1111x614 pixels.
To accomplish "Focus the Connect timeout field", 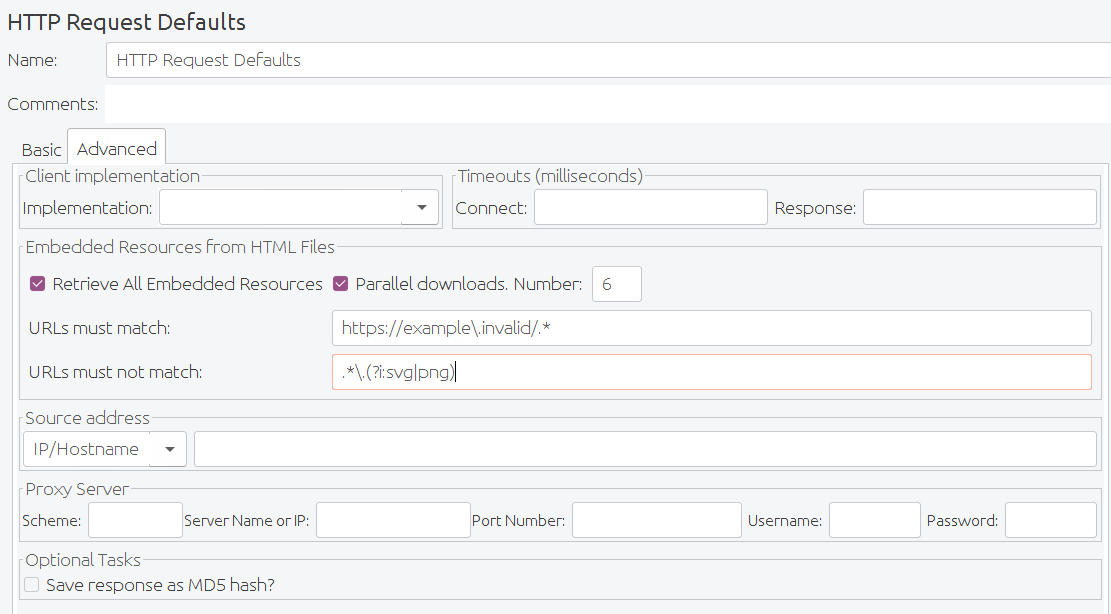I will pyautogui.click(x=650, y=206).
